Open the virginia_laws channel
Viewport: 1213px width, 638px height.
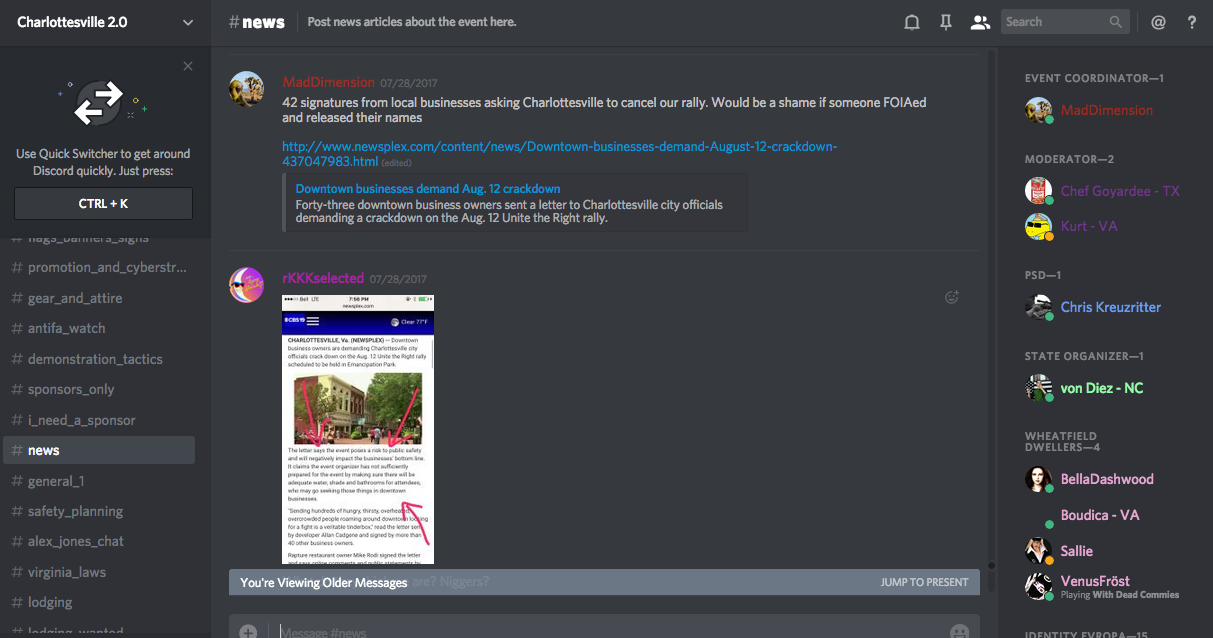(x=66, y=572)
